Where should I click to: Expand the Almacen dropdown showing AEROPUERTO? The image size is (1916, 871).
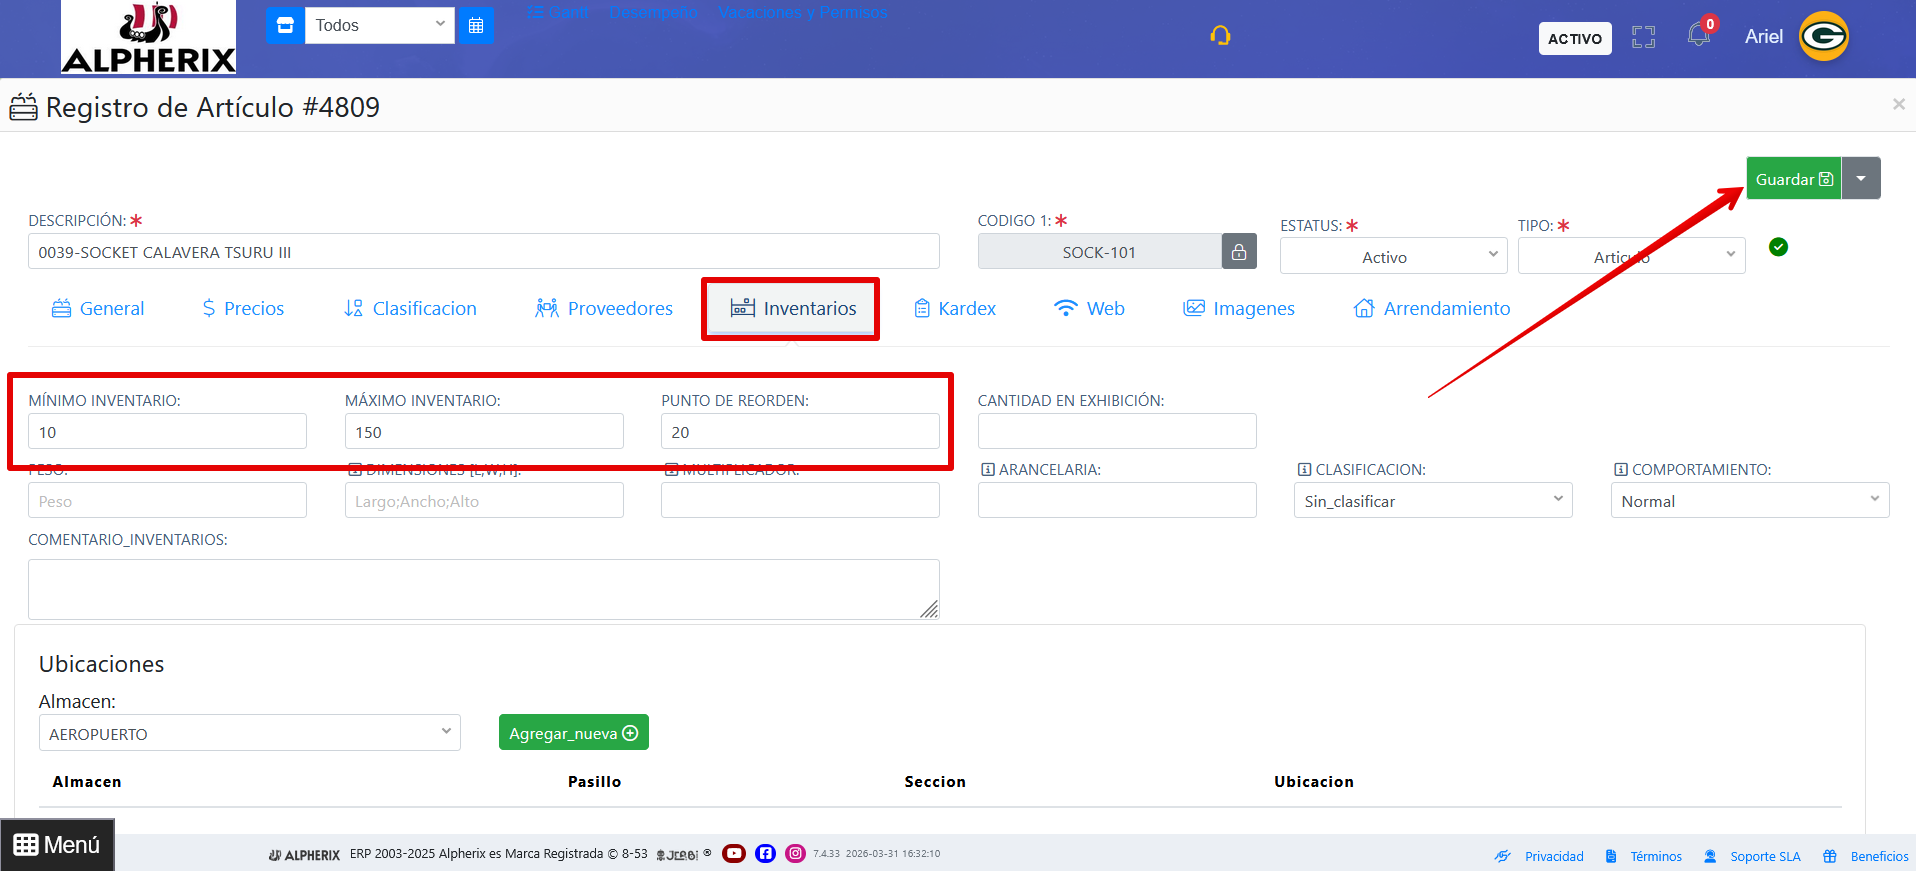249,733
